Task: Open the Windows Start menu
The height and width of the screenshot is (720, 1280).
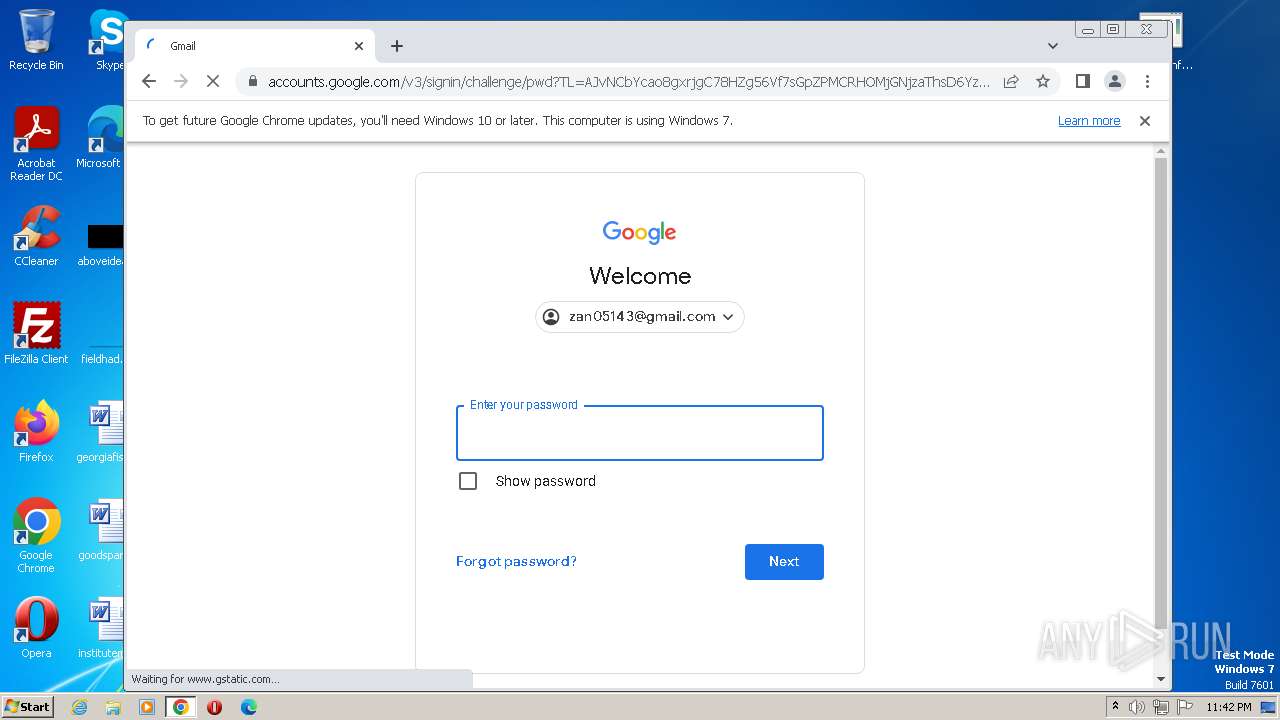Action: coord(27,707)
